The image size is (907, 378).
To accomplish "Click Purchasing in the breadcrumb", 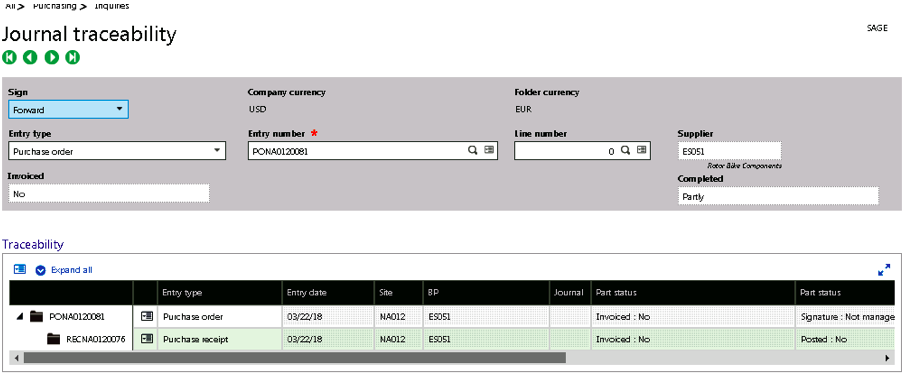I will (x=54, y=6).
